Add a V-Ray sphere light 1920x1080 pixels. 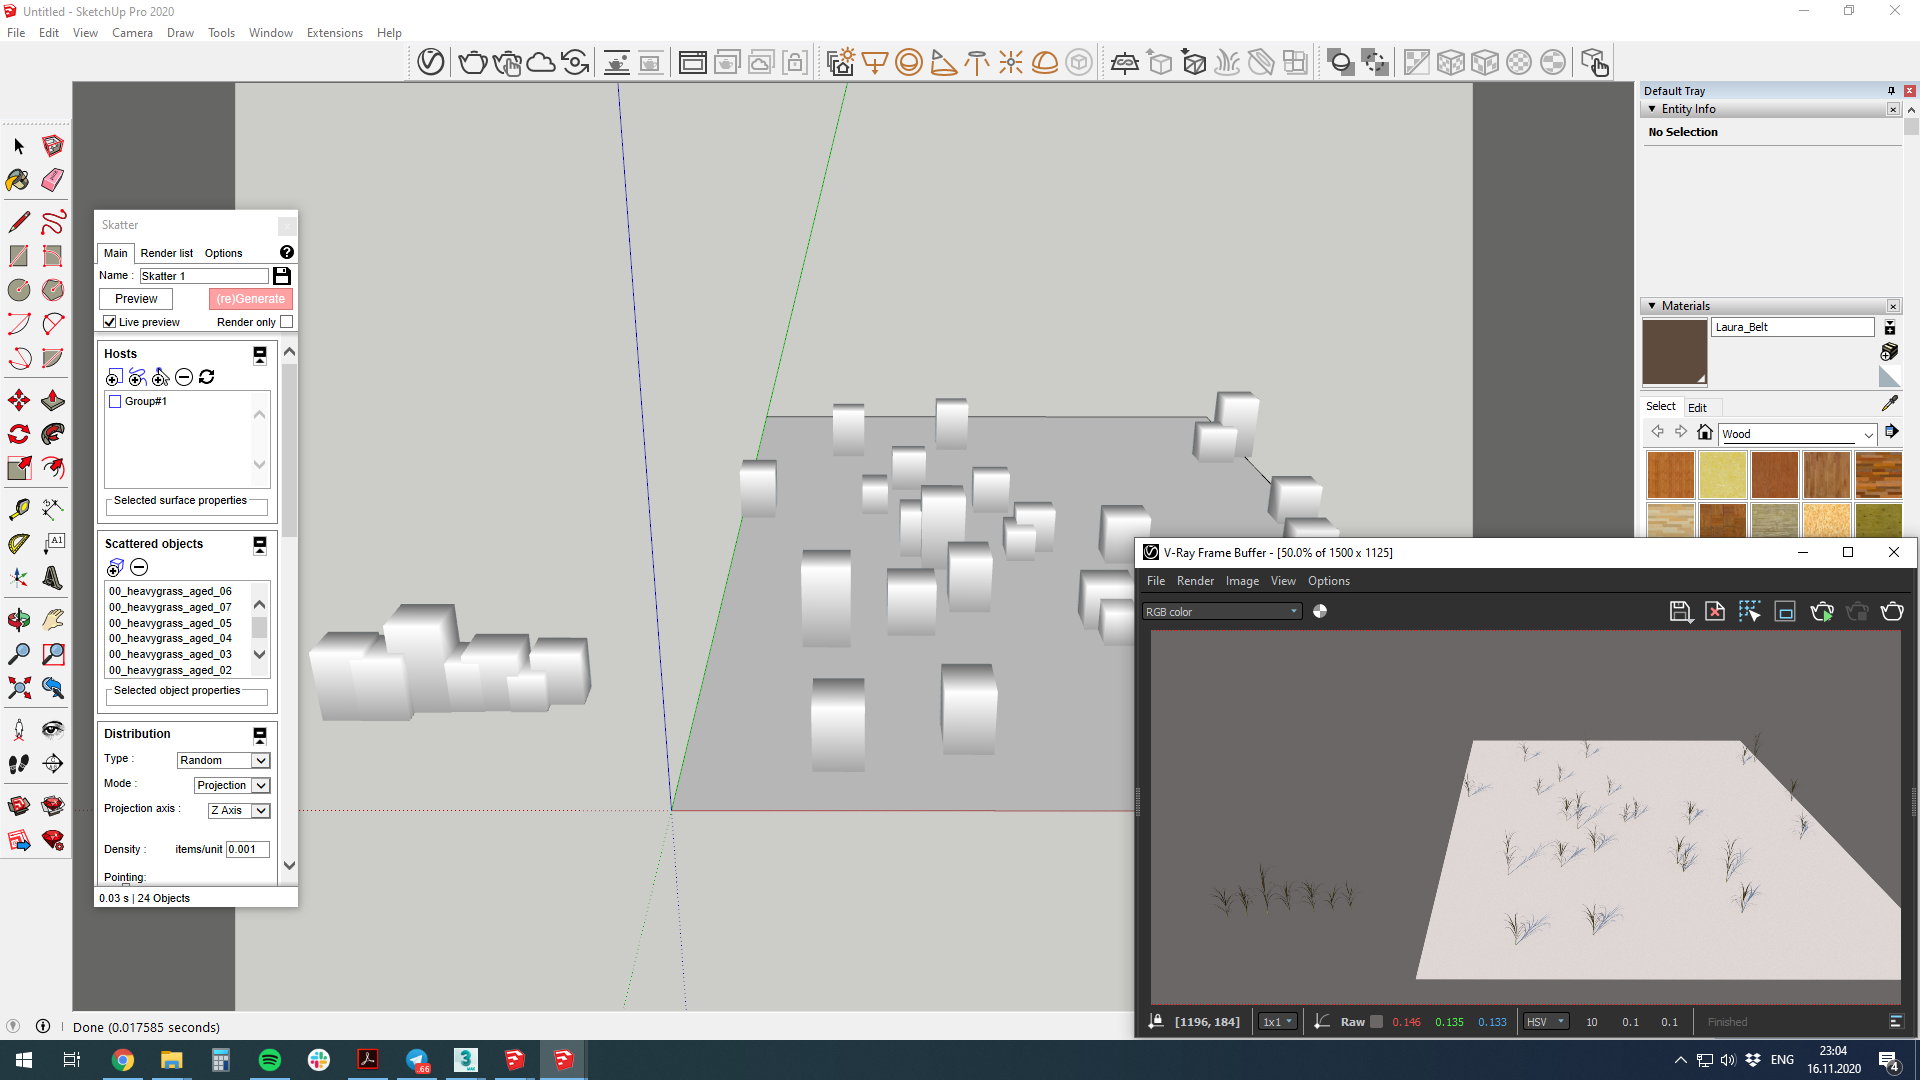pos(909,62)
